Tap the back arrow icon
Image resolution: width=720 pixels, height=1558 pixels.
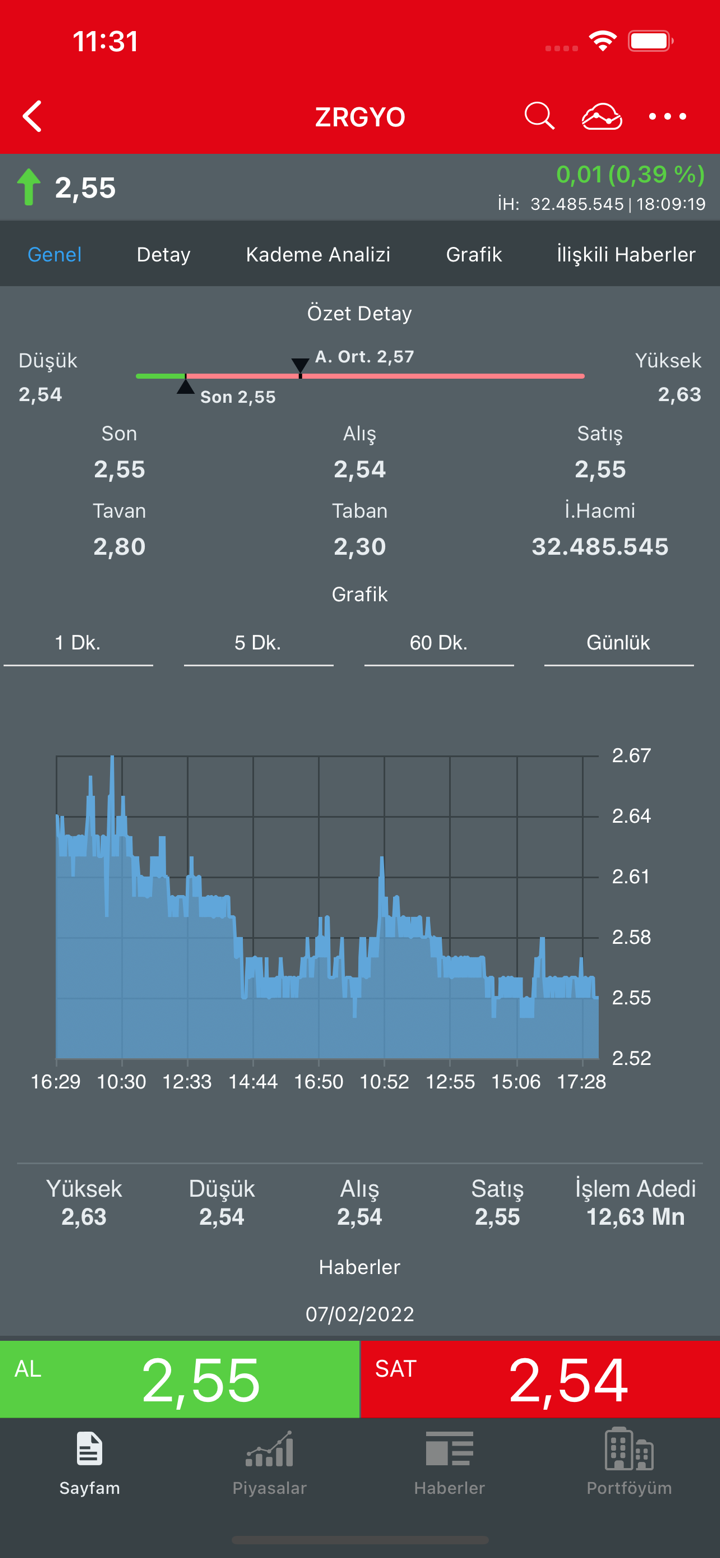[x=33, y=116]
